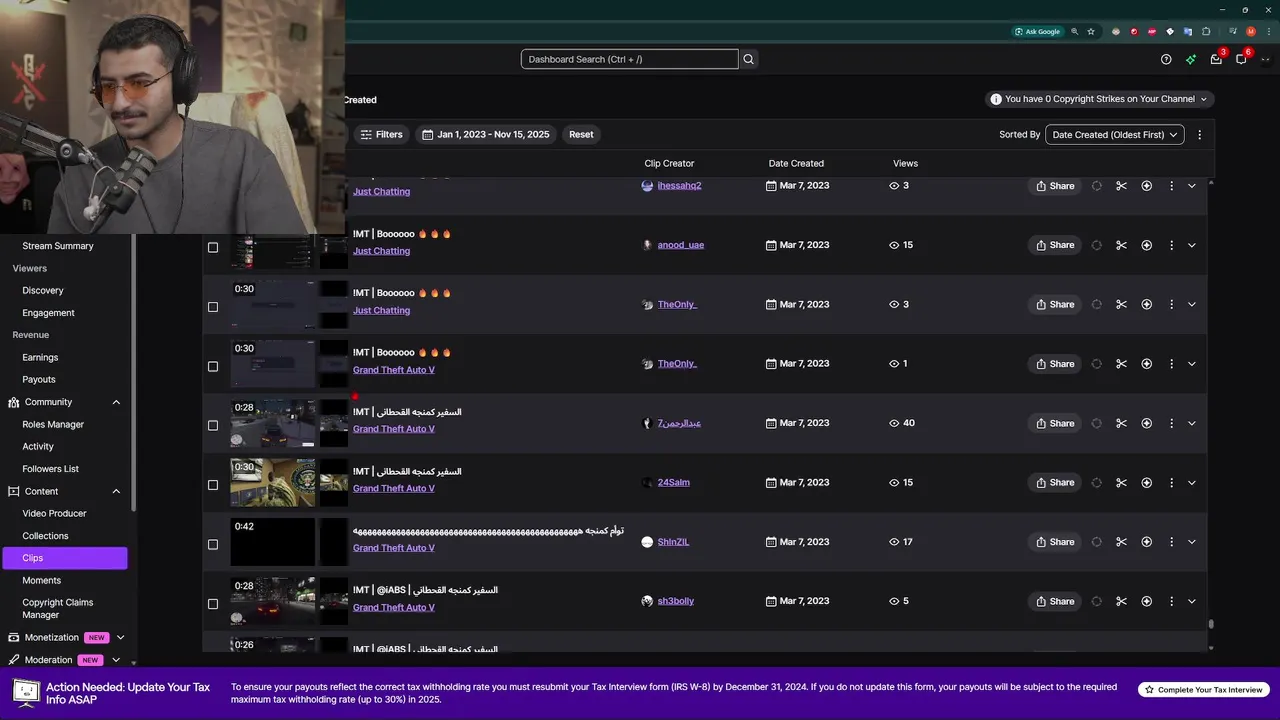The height and width of the screenshot is (720, 1280).
Task: Click the Reset filters button
Action: coord(581,134)
